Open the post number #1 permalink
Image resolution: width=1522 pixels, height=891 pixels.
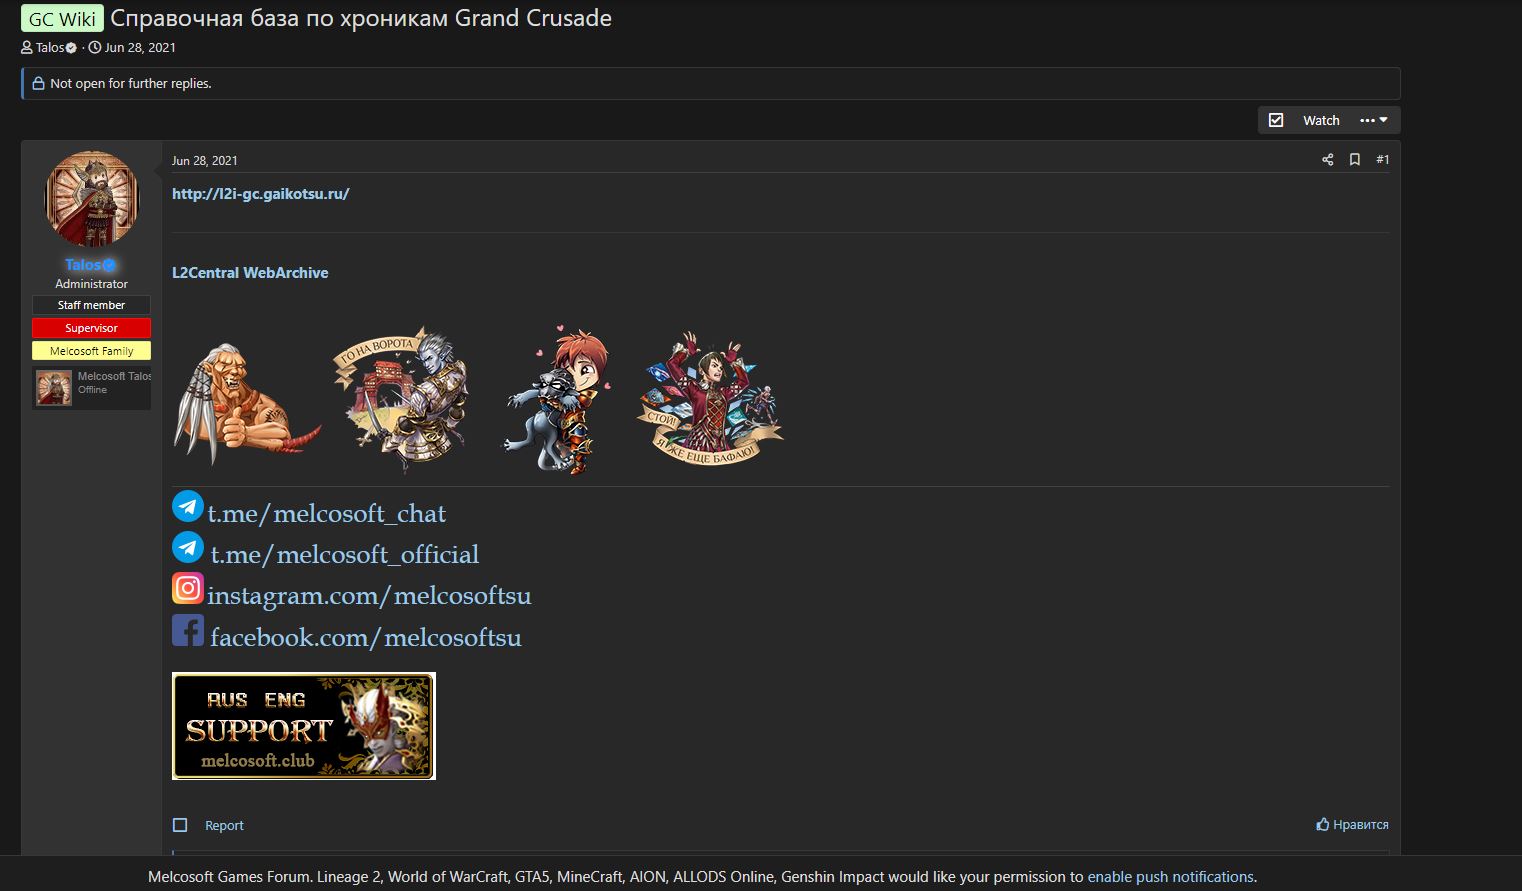[x=1383, y=160]
